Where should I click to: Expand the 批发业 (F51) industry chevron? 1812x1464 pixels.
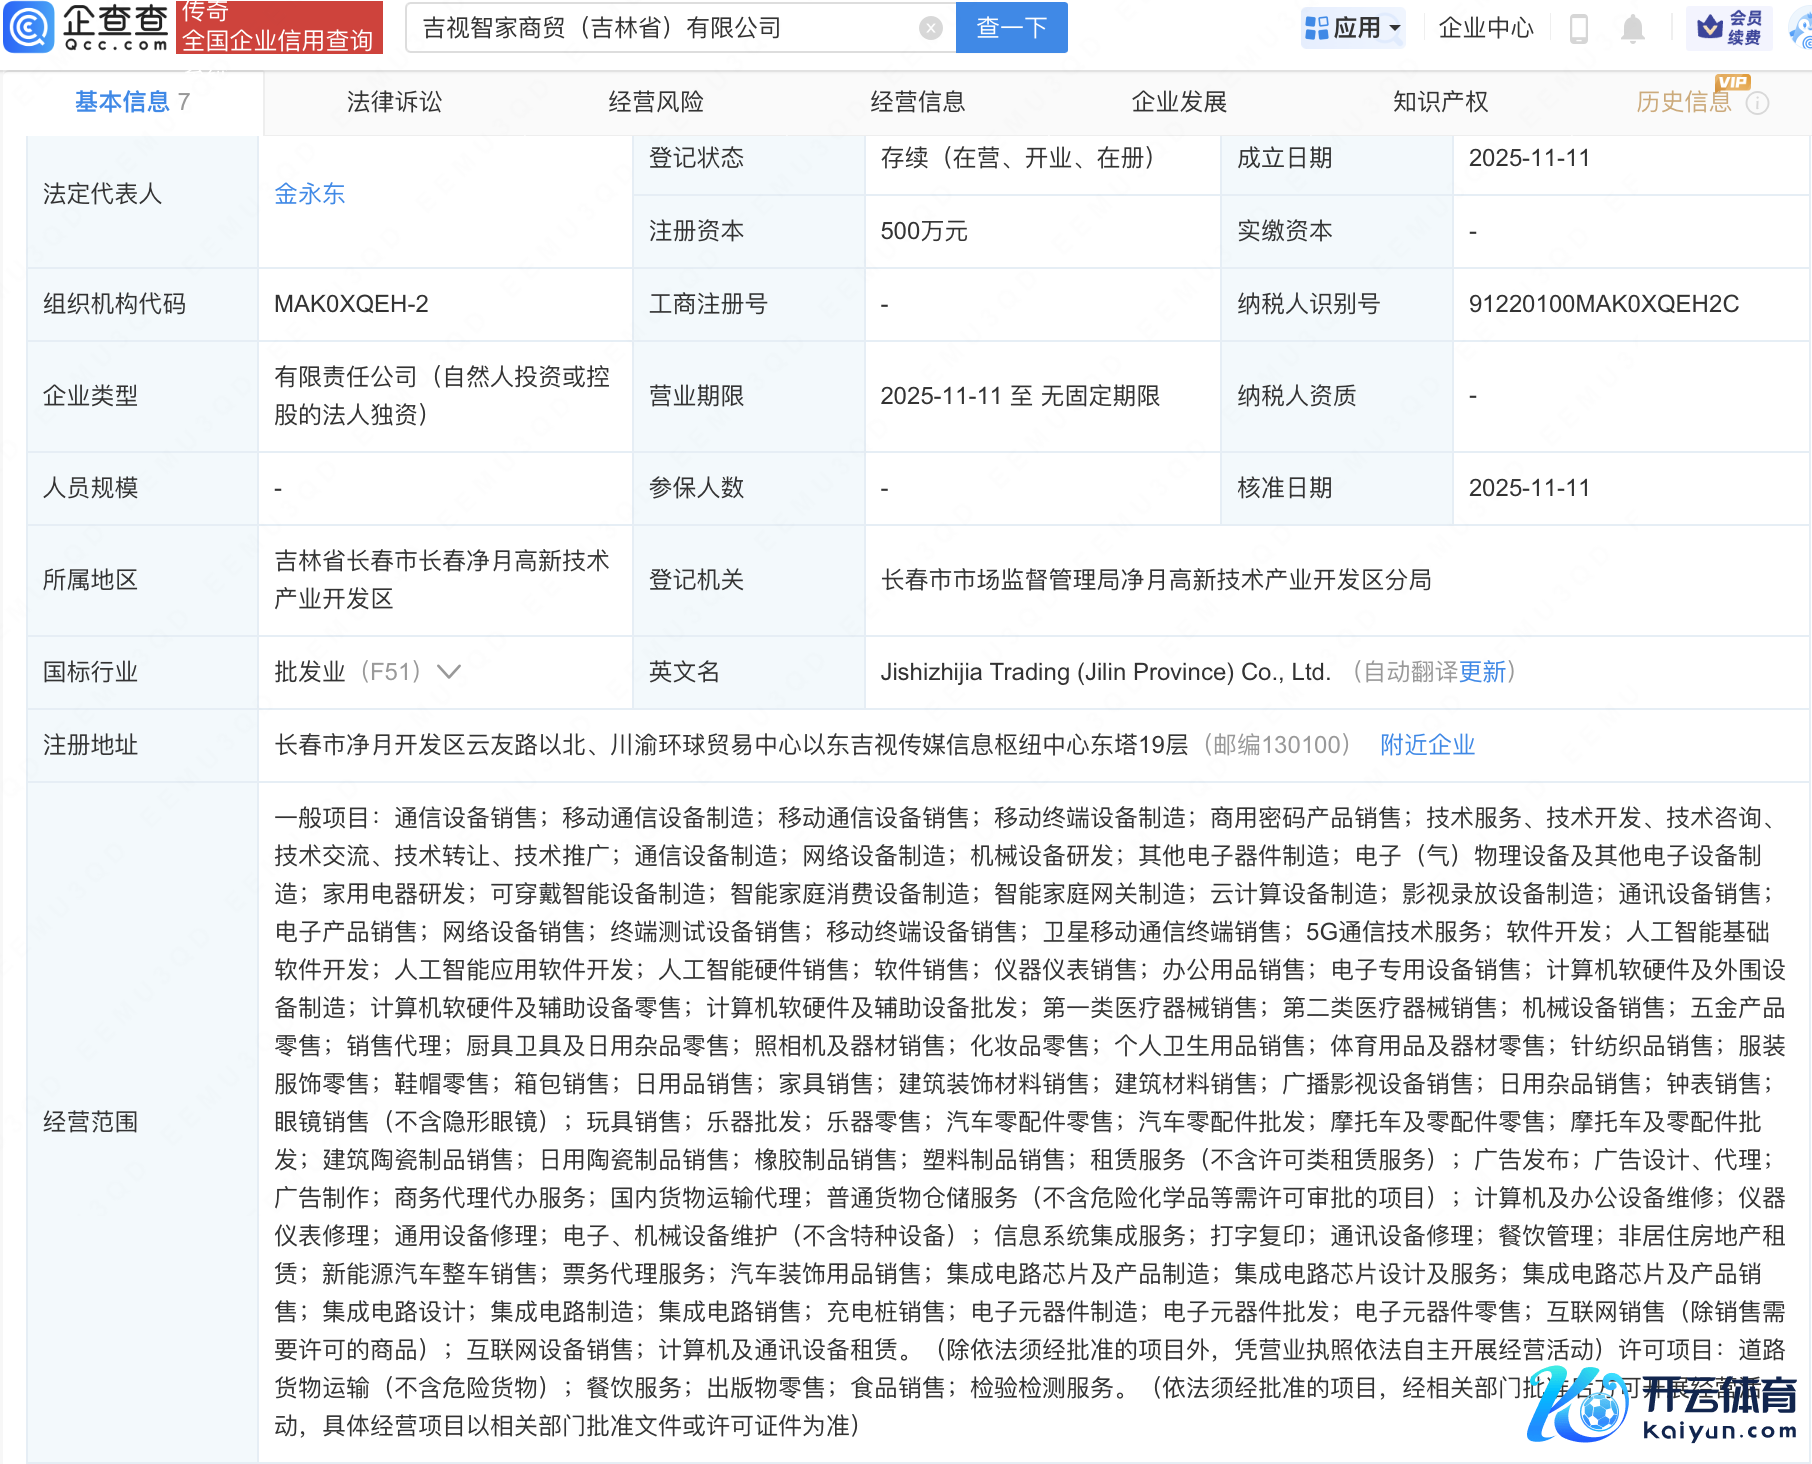pyautogui.click(x=449, y=672)
